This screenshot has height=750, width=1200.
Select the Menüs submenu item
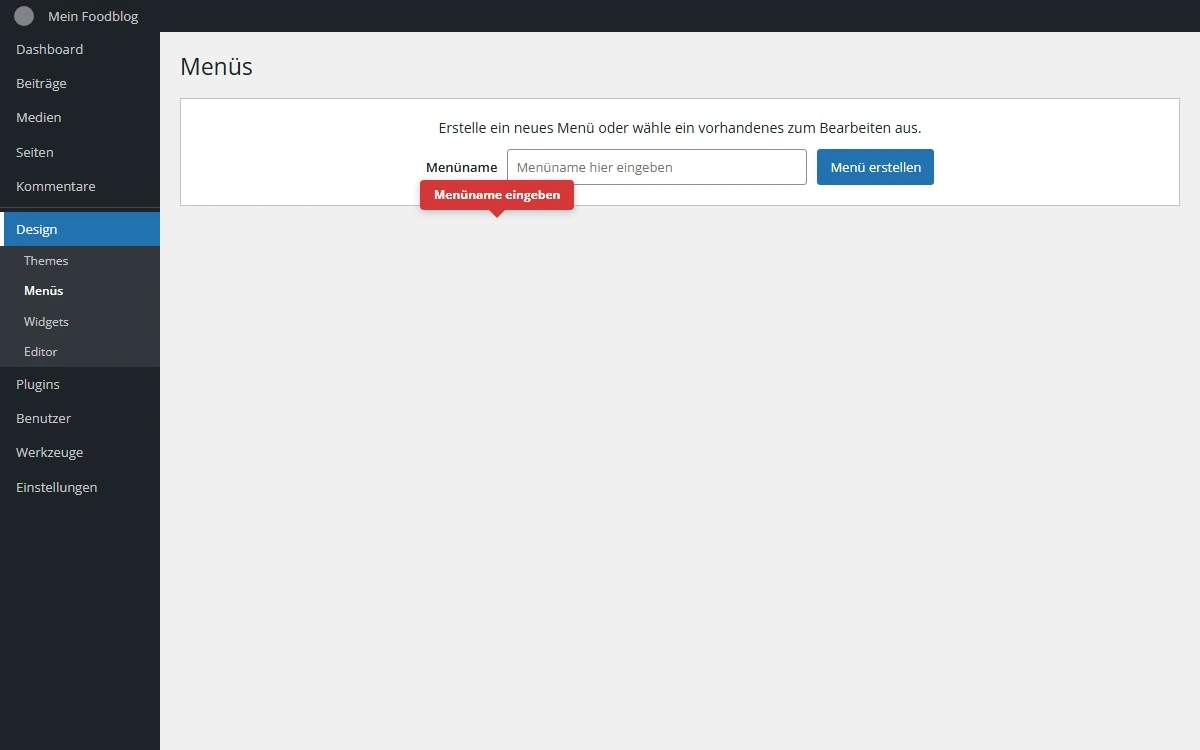click(44, 291)
